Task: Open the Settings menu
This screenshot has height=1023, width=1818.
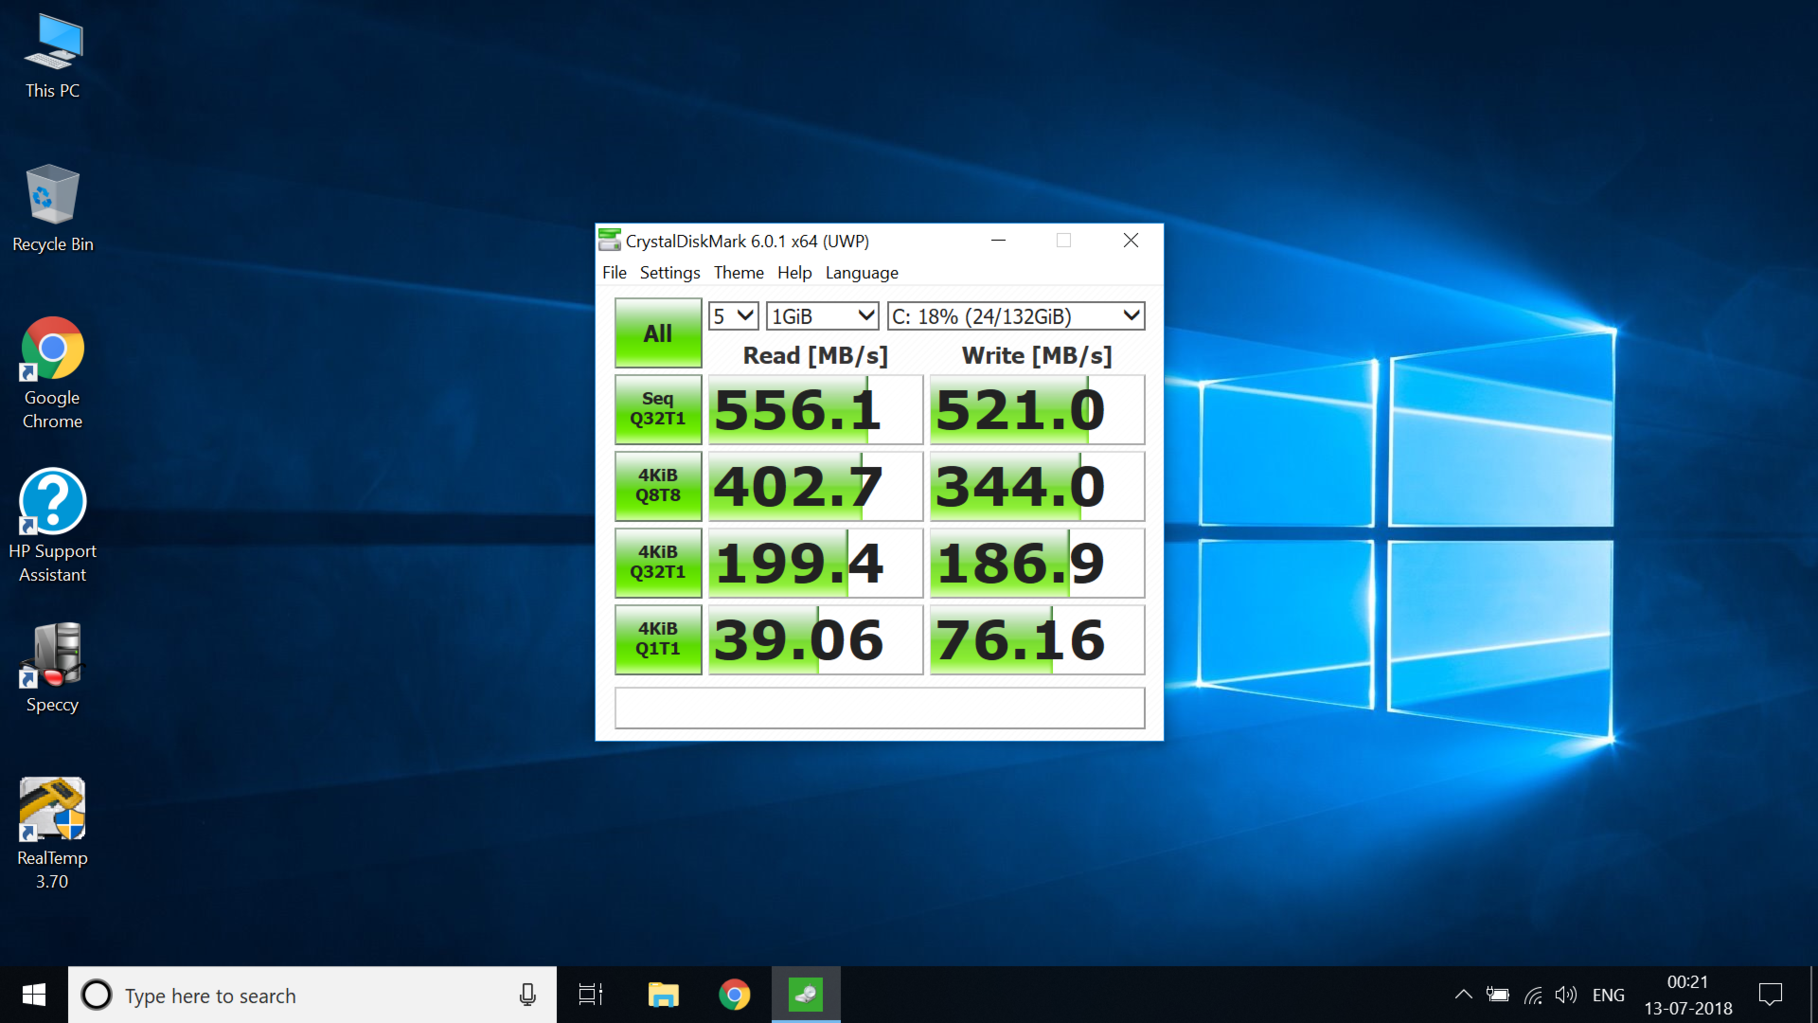Action: point(670,273)
